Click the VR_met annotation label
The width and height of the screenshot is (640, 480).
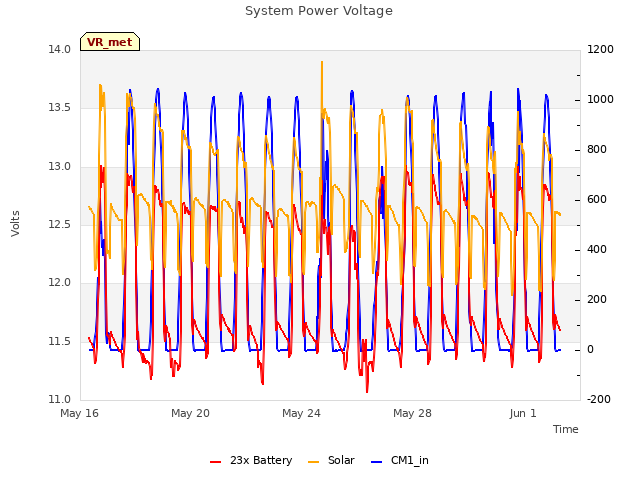[110, 42]
